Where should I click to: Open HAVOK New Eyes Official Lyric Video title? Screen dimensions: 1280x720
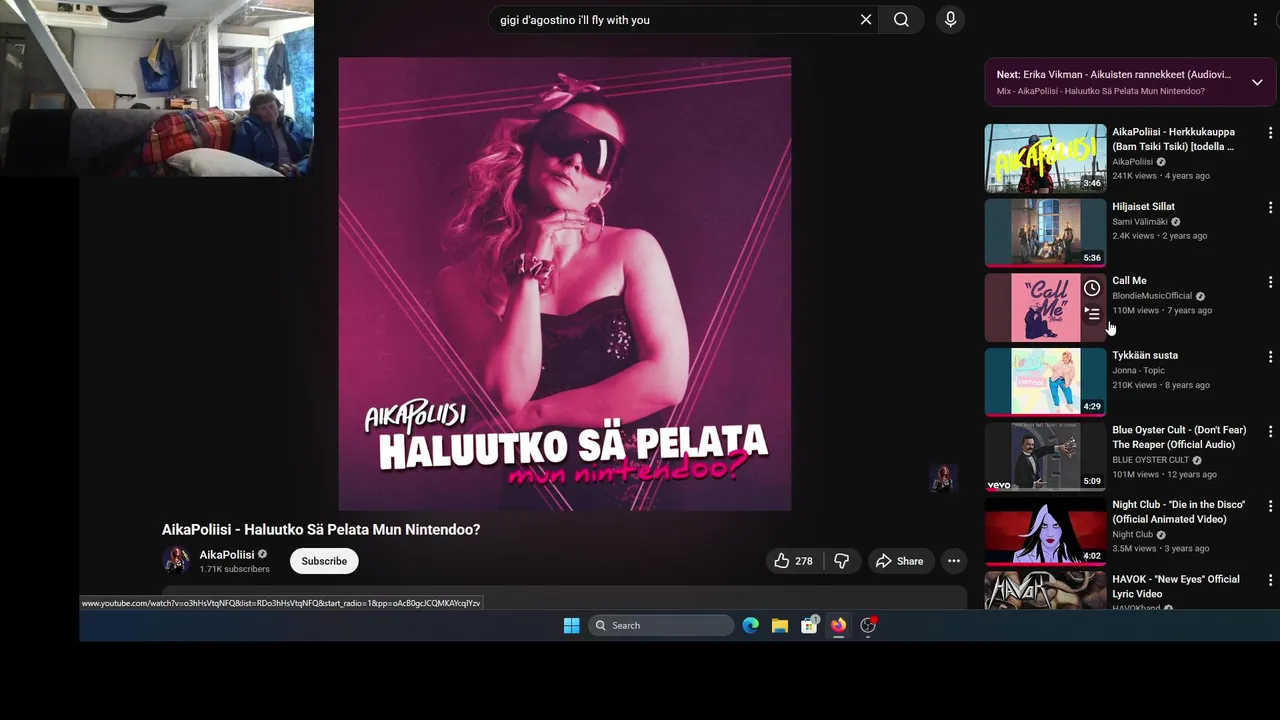(x=1175, y=586)
